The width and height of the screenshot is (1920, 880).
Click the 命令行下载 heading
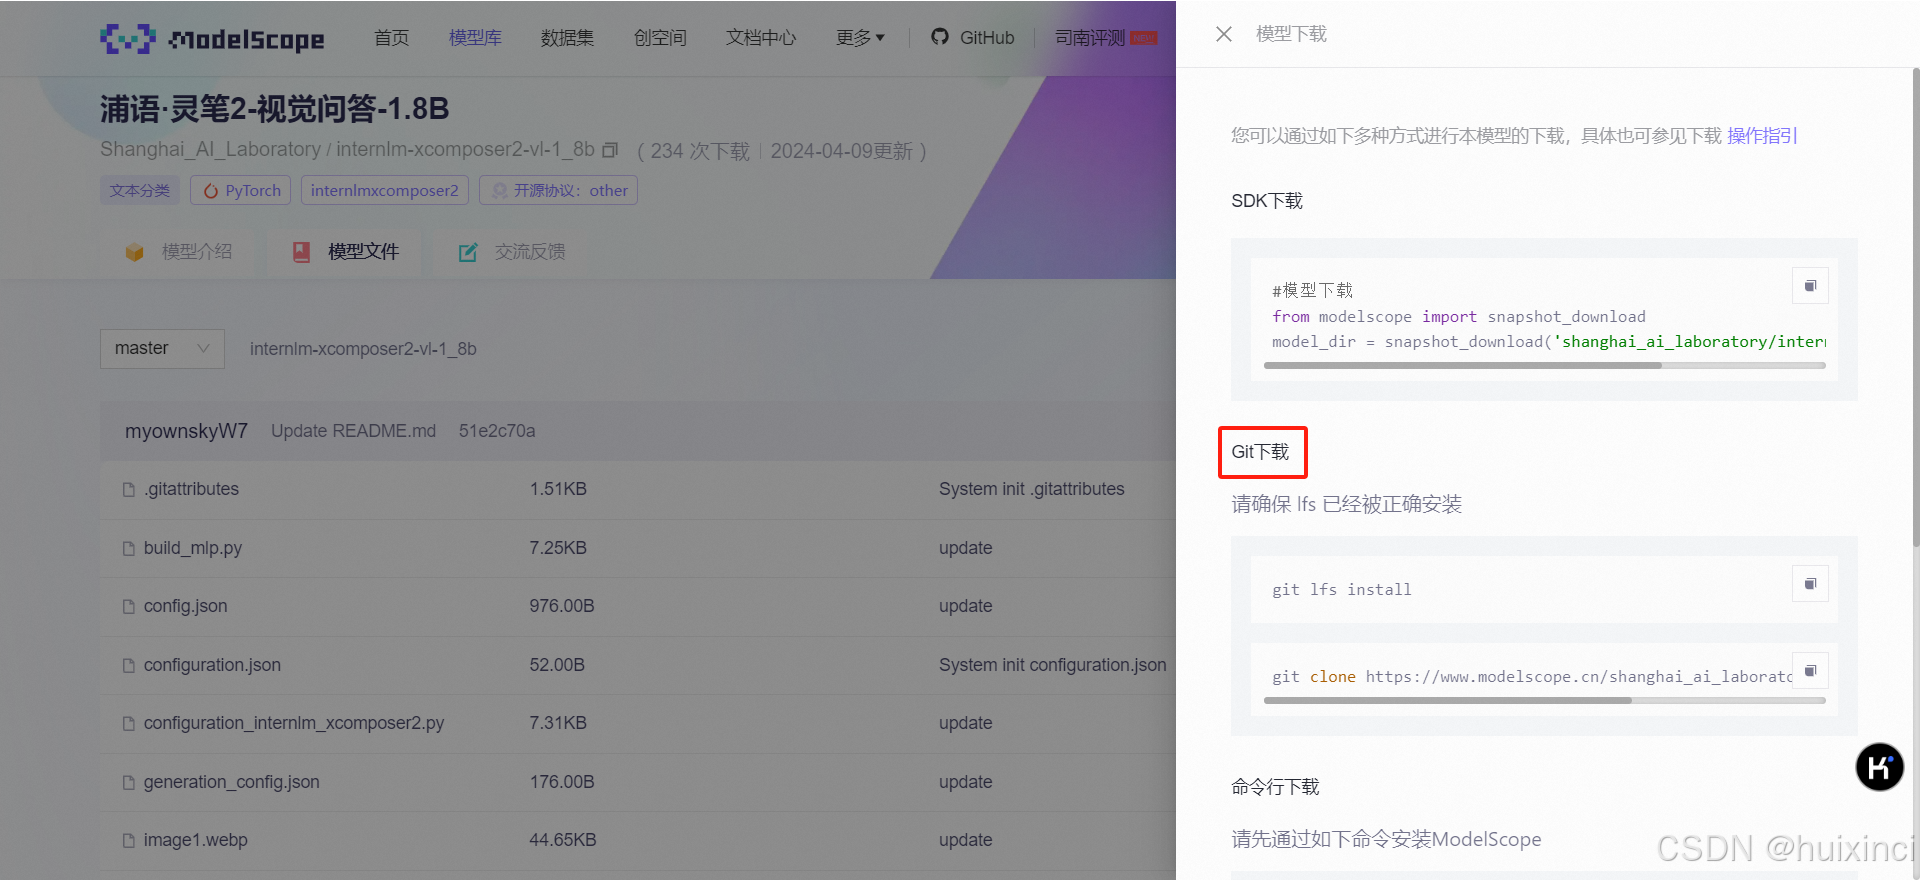pos(1275,787)
